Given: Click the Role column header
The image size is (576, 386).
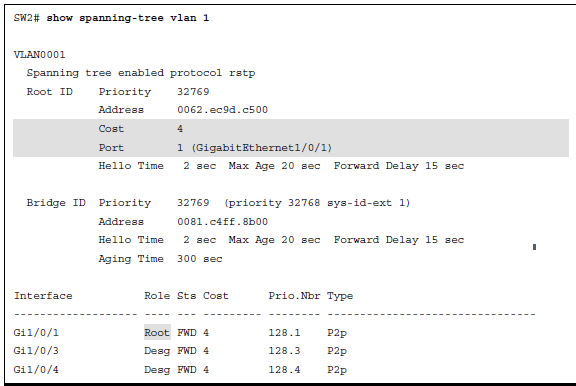Looking at the screenshot, I should coord(157,296).
